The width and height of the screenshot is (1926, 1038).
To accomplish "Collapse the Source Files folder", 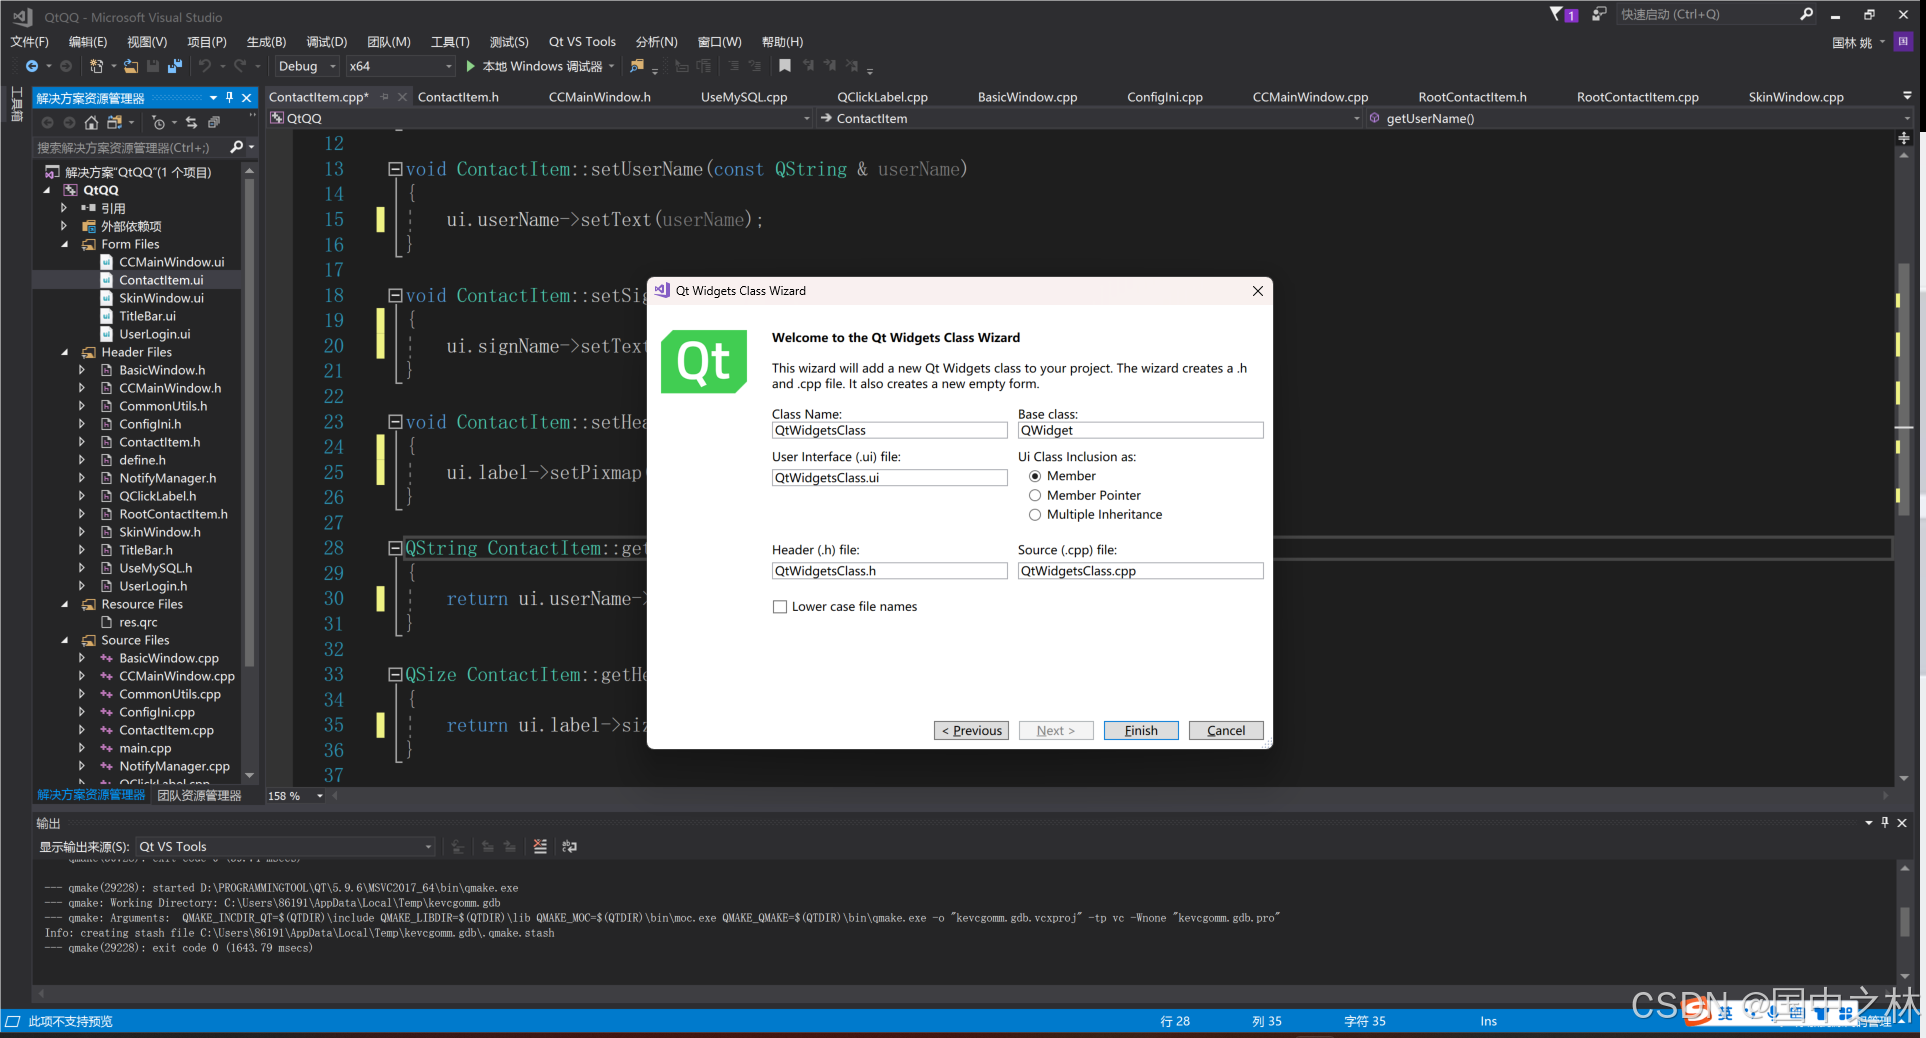I will (x=65, y=640).
